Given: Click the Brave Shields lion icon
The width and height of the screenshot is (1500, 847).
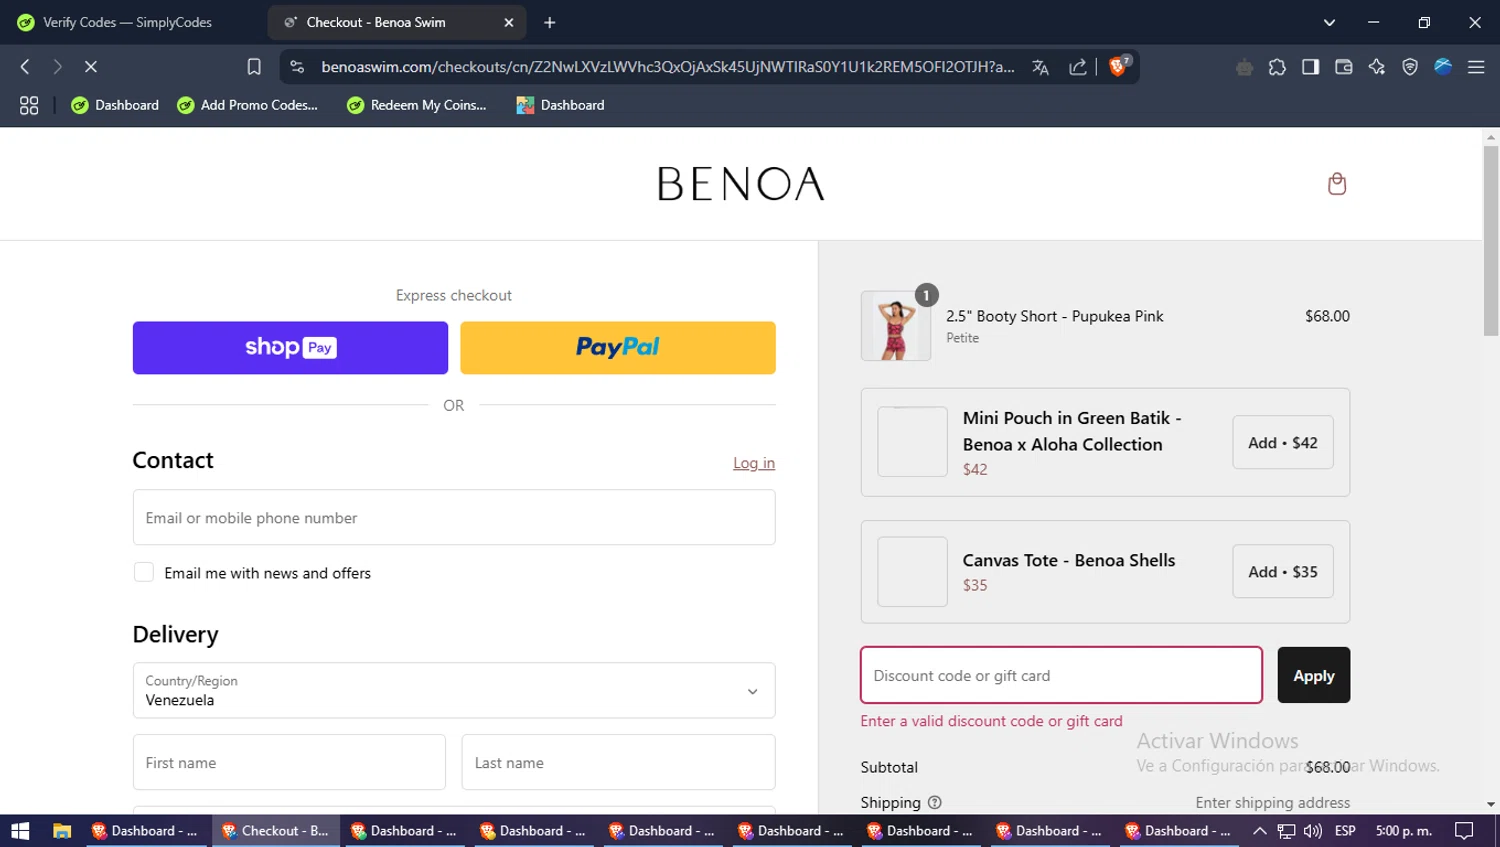Looking at the screenshot, I should pos(1119,66).
